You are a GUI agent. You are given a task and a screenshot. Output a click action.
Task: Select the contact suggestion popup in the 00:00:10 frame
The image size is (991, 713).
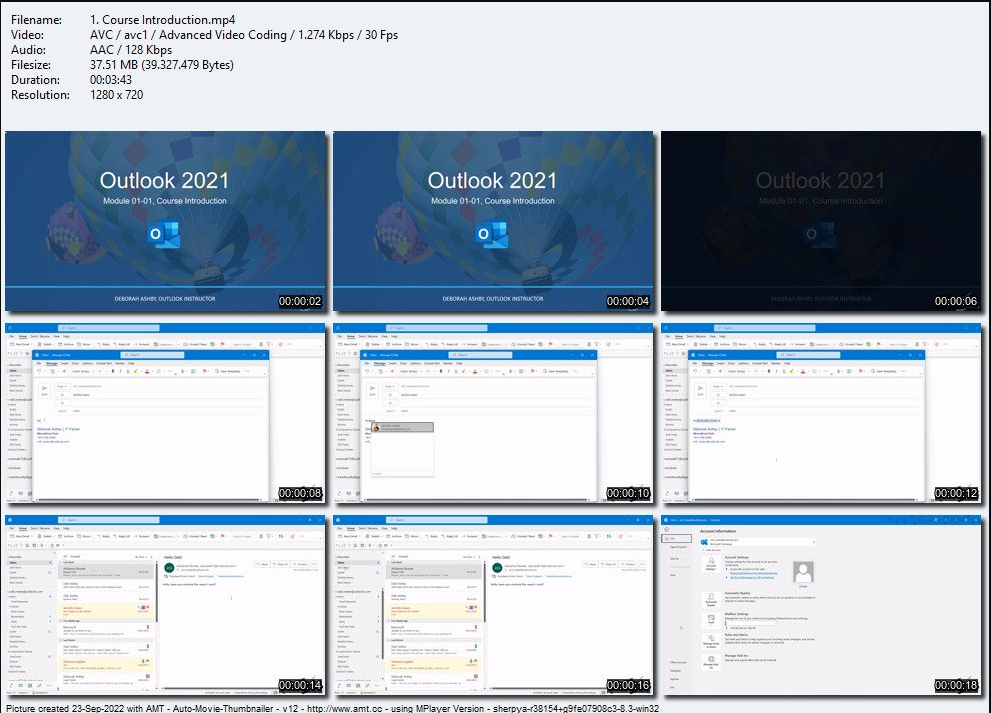pyautogui.click(x=402, y=449)
